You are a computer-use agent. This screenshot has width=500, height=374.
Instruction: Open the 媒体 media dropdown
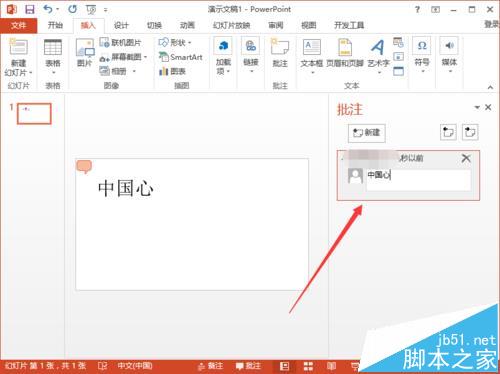coord(449,56)
